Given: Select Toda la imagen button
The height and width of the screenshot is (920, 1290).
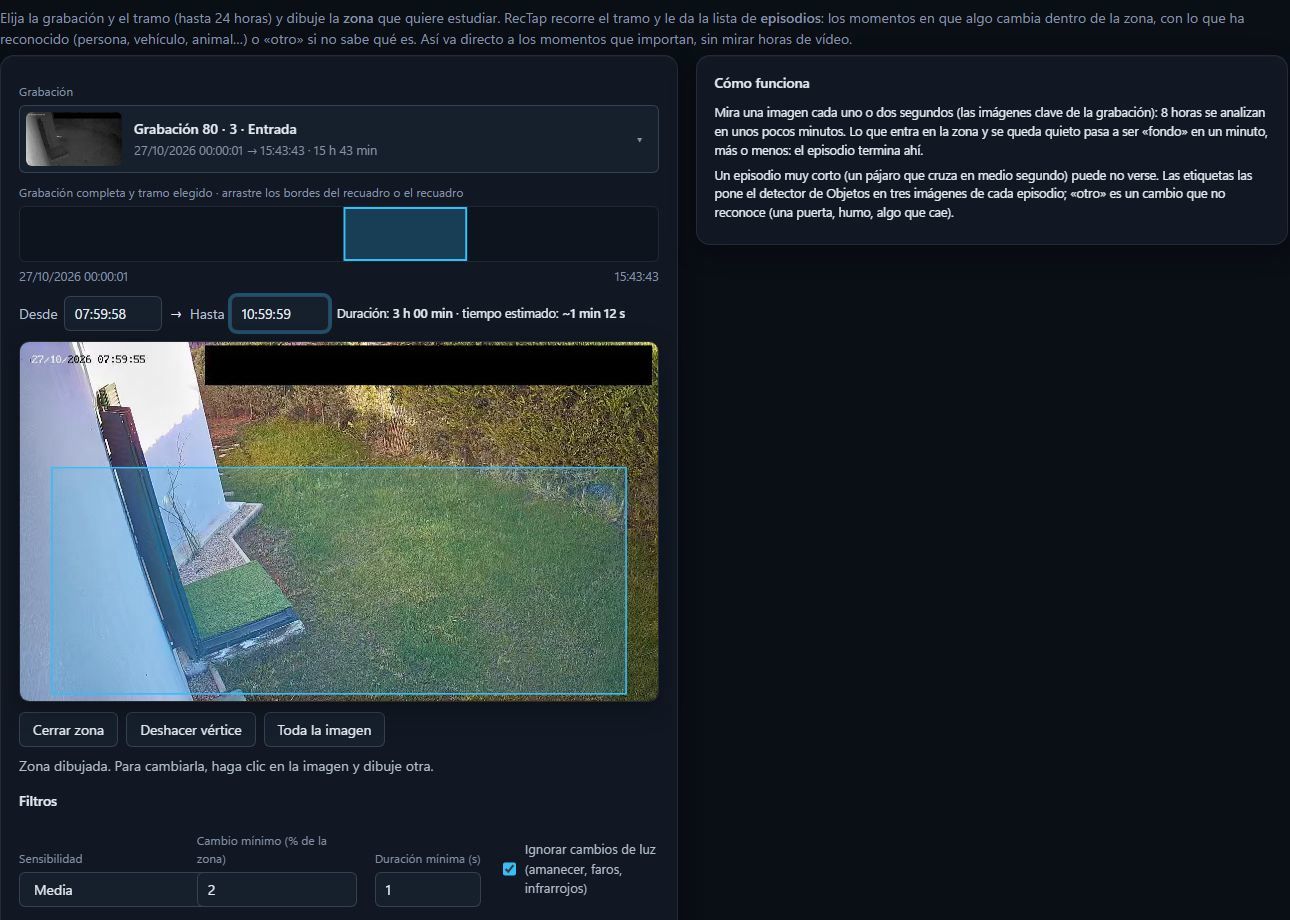Looking at the screenshot, I should (x=324, y=730).
